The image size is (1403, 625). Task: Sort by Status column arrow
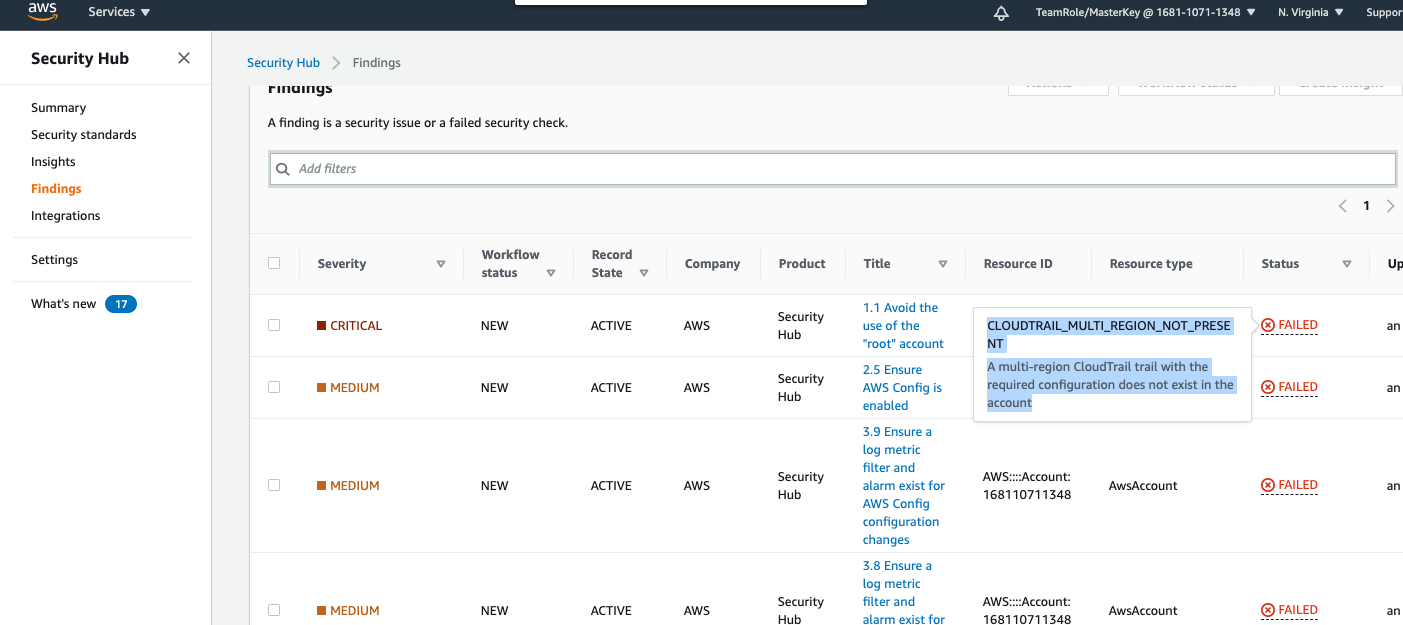1347,265
